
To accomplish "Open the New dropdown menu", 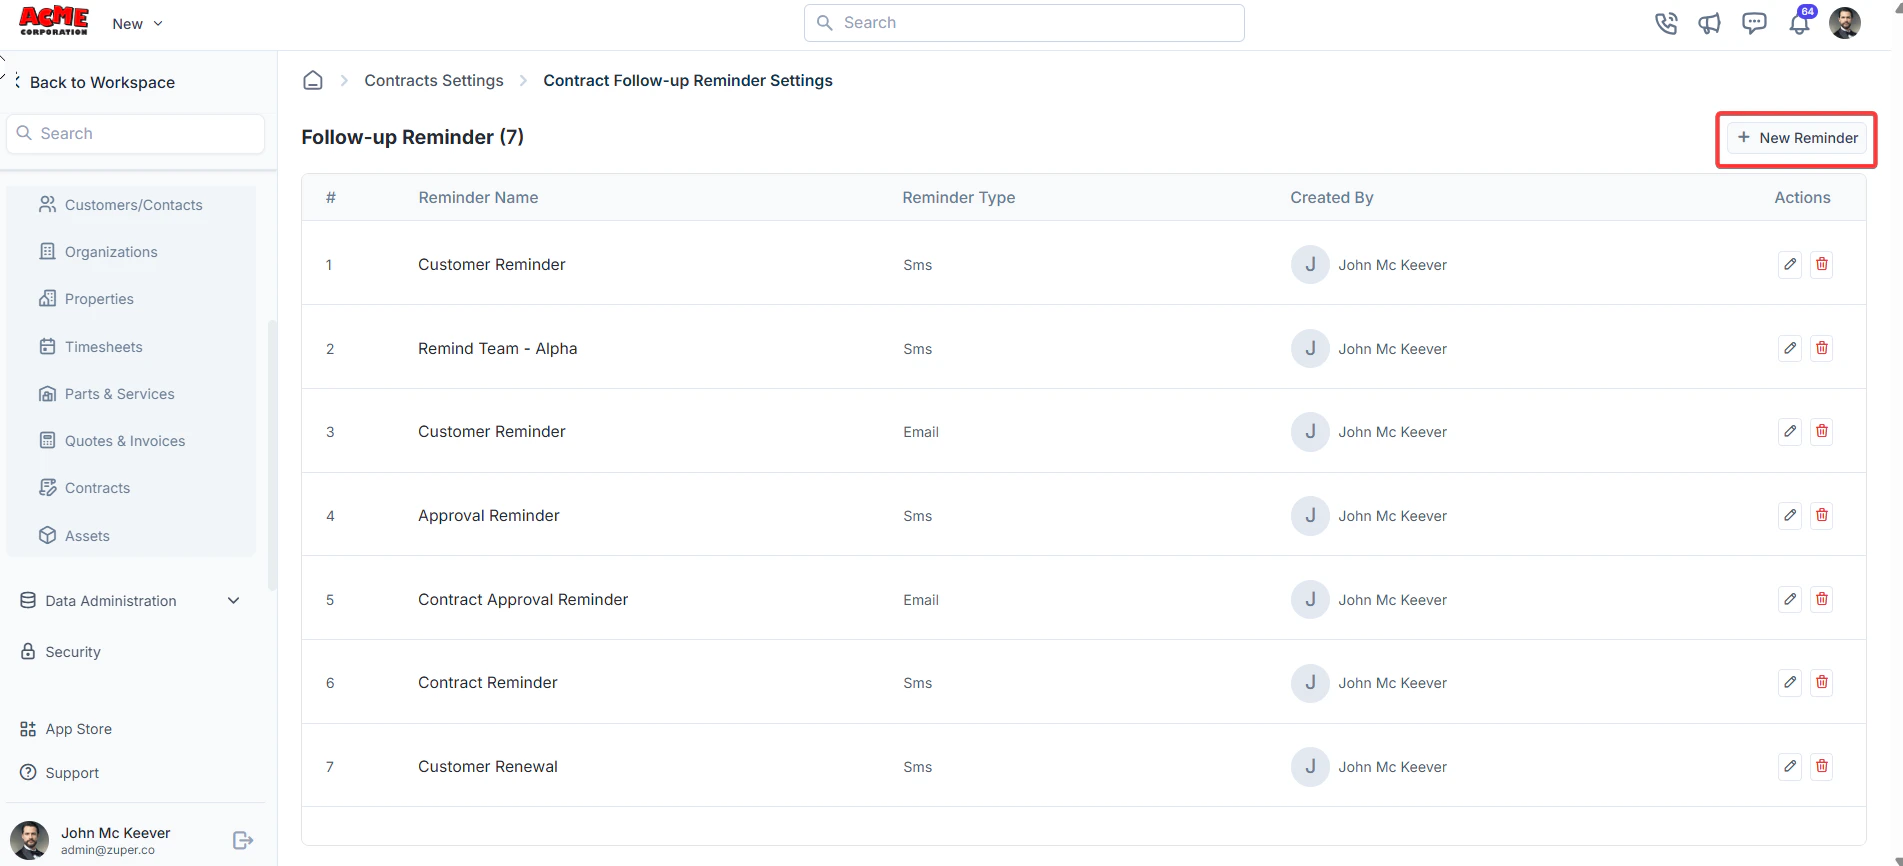I will [x=137, y=24].
